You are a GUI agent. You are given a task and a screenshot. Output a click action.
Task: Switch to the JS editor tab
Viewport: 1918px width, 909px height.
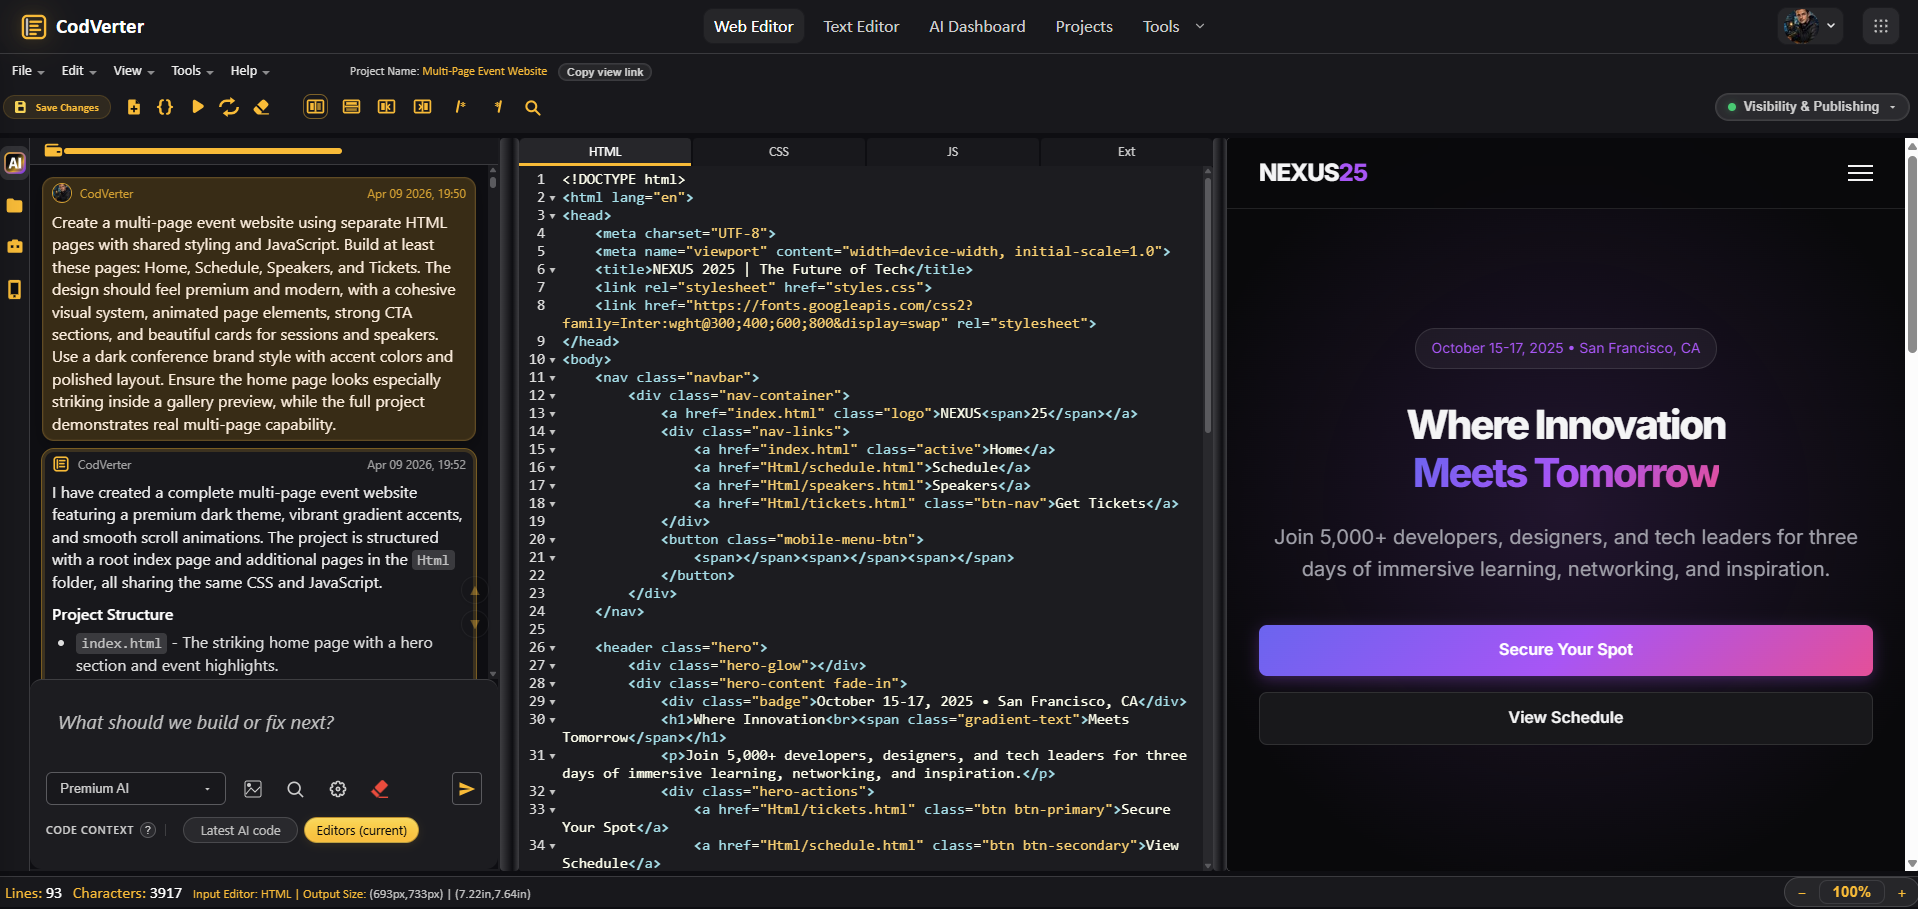point(953,152)
